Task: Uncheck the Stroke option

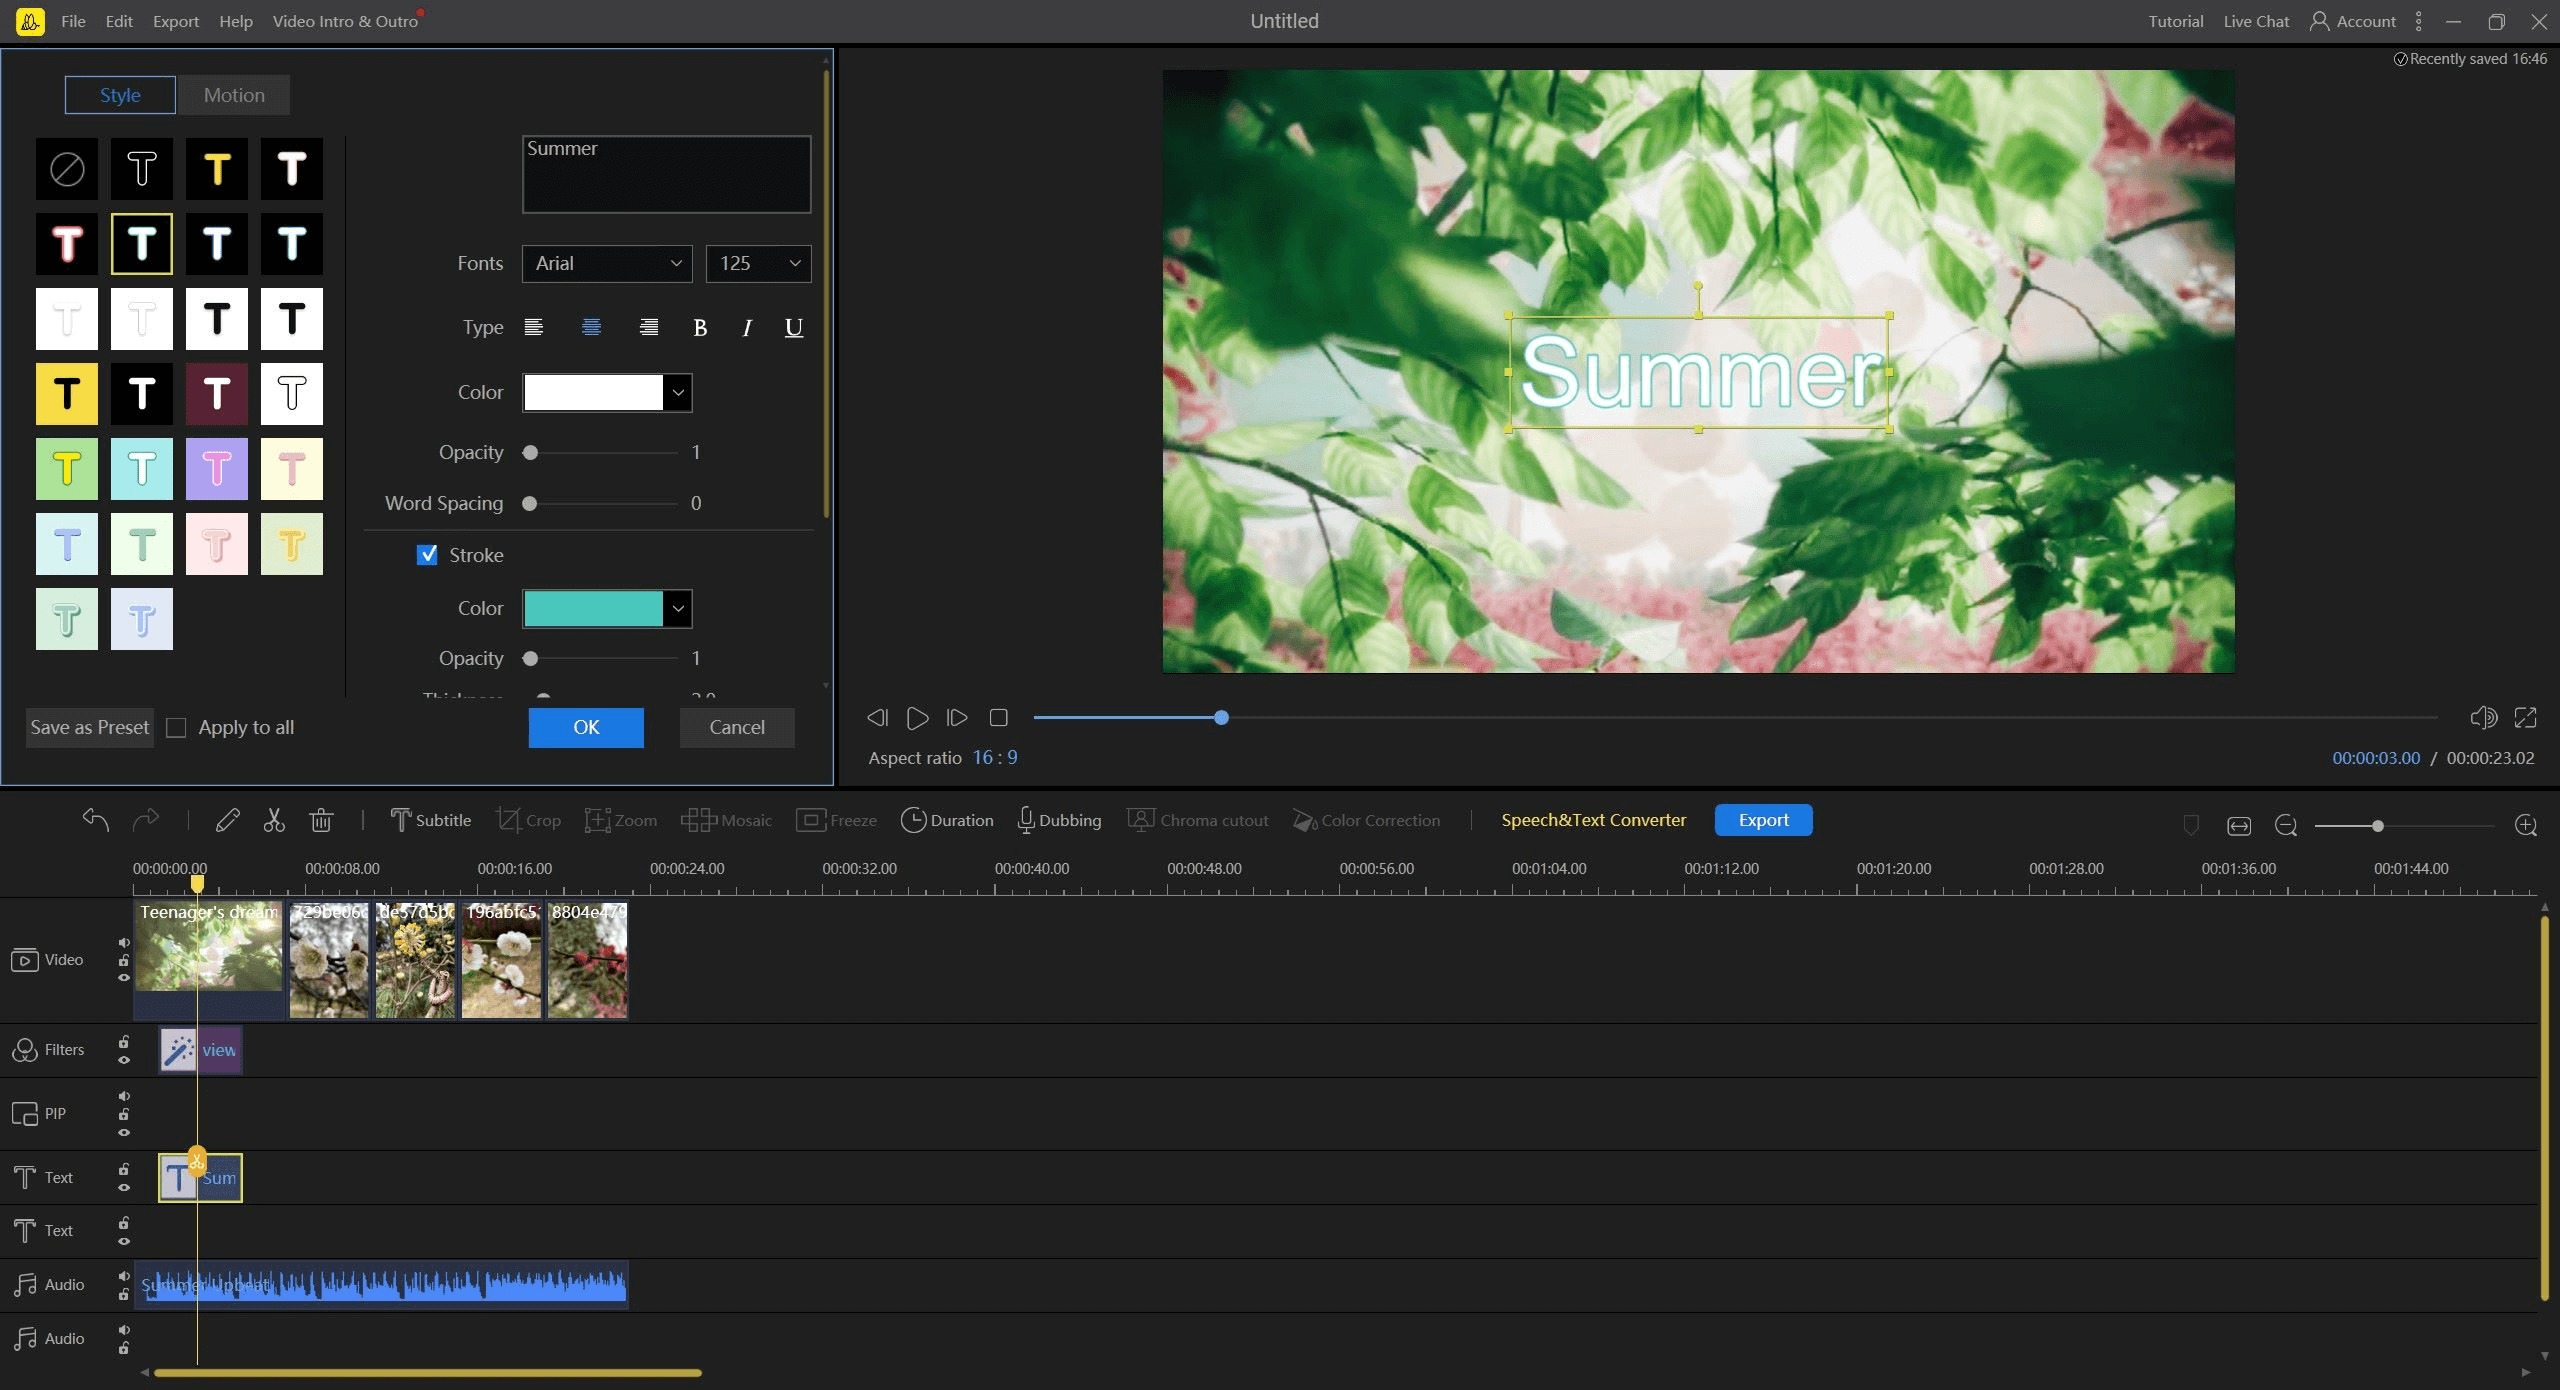Action: coord(428,555)
